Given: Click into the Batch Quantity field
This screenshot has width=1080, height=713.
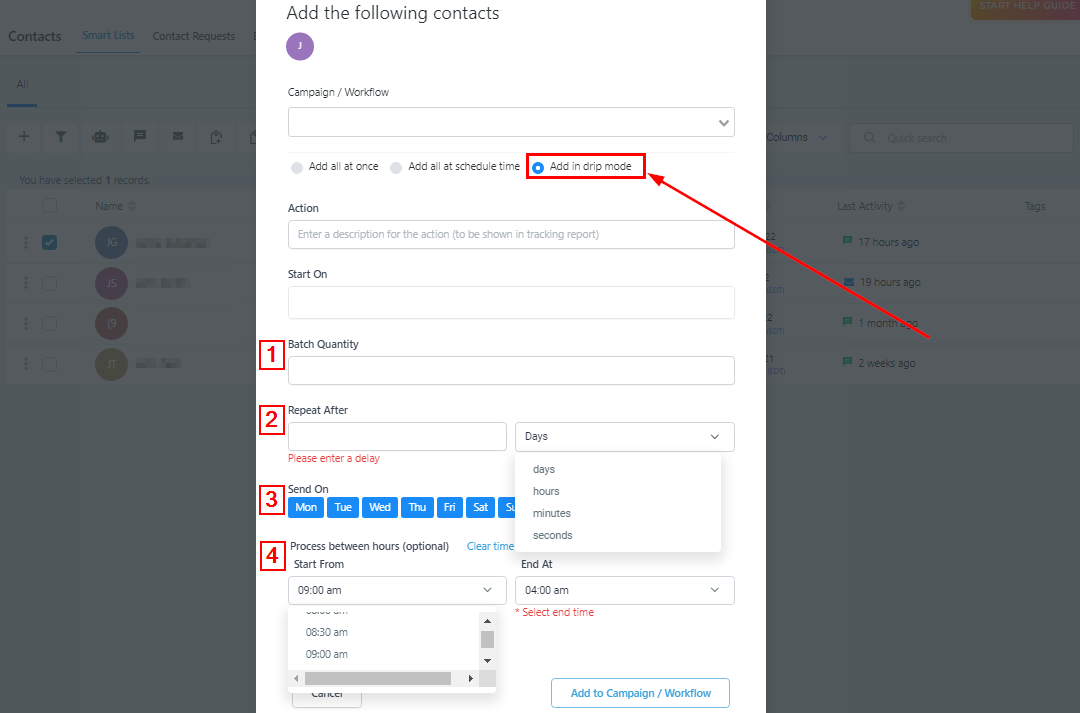Looking at the screenshot, I should (x=511, y=370).
